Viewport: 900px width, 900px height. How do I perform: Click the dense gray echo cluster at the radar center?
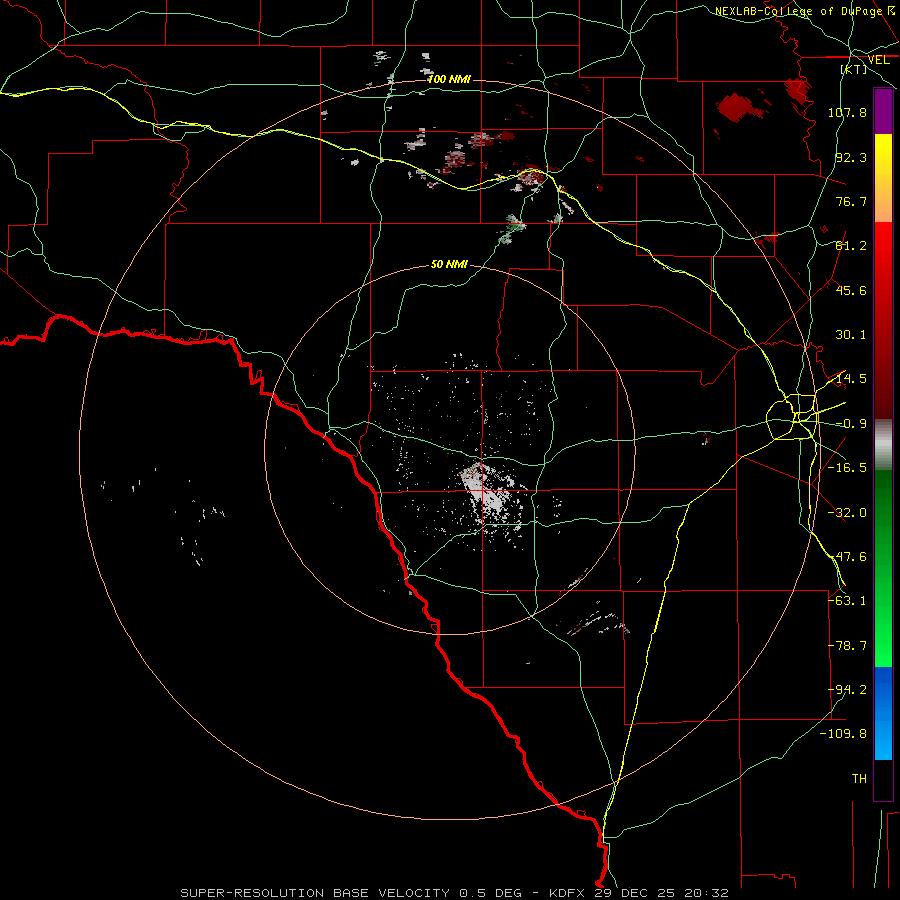click(487, 490)
